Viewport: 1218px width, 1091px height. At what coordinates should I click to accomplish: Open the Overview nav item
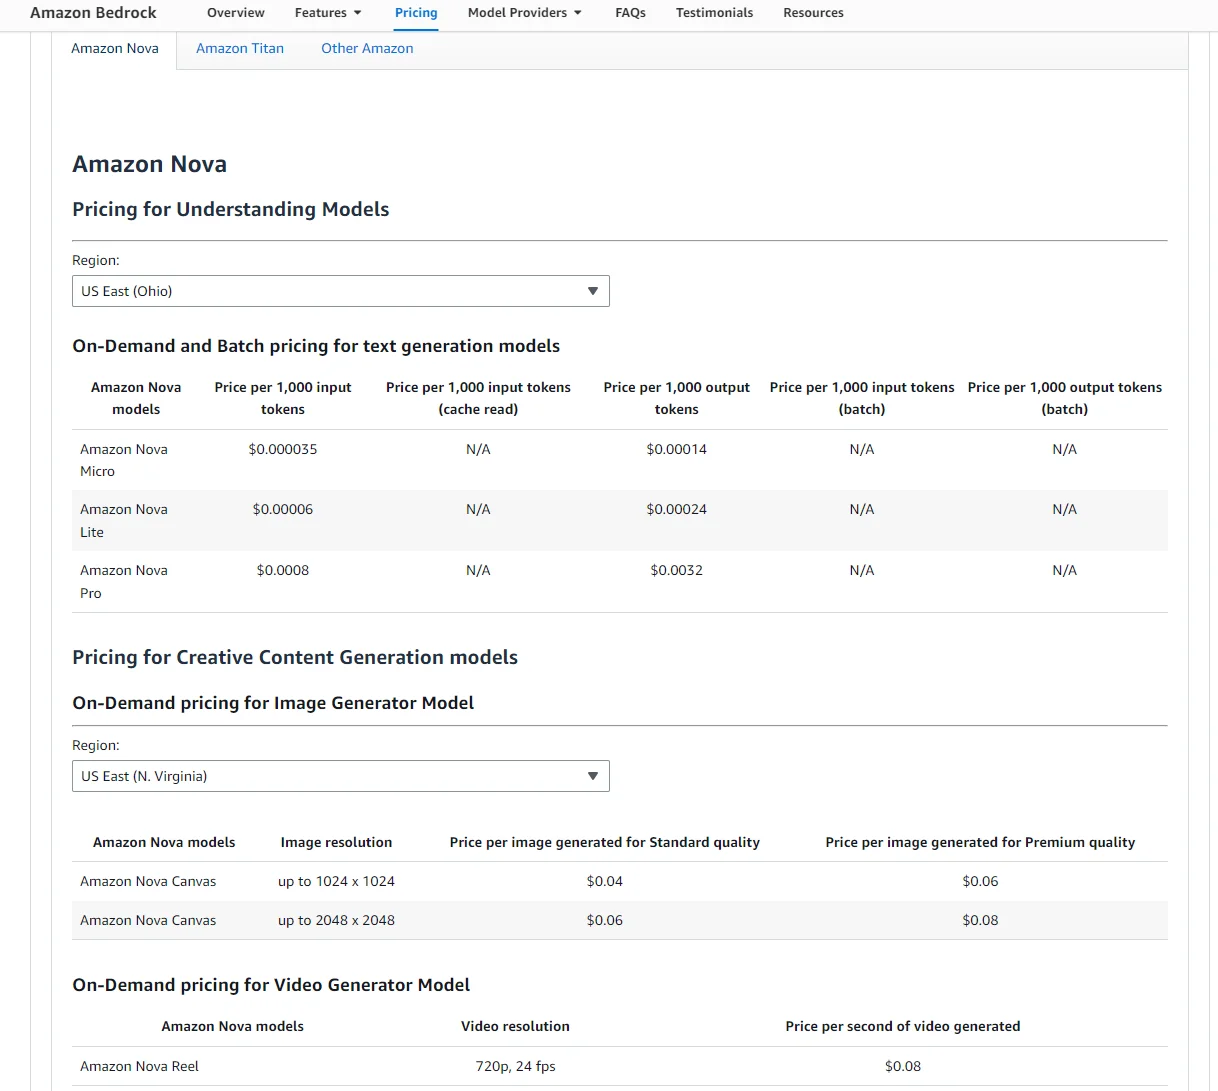(x=236, y=13)
